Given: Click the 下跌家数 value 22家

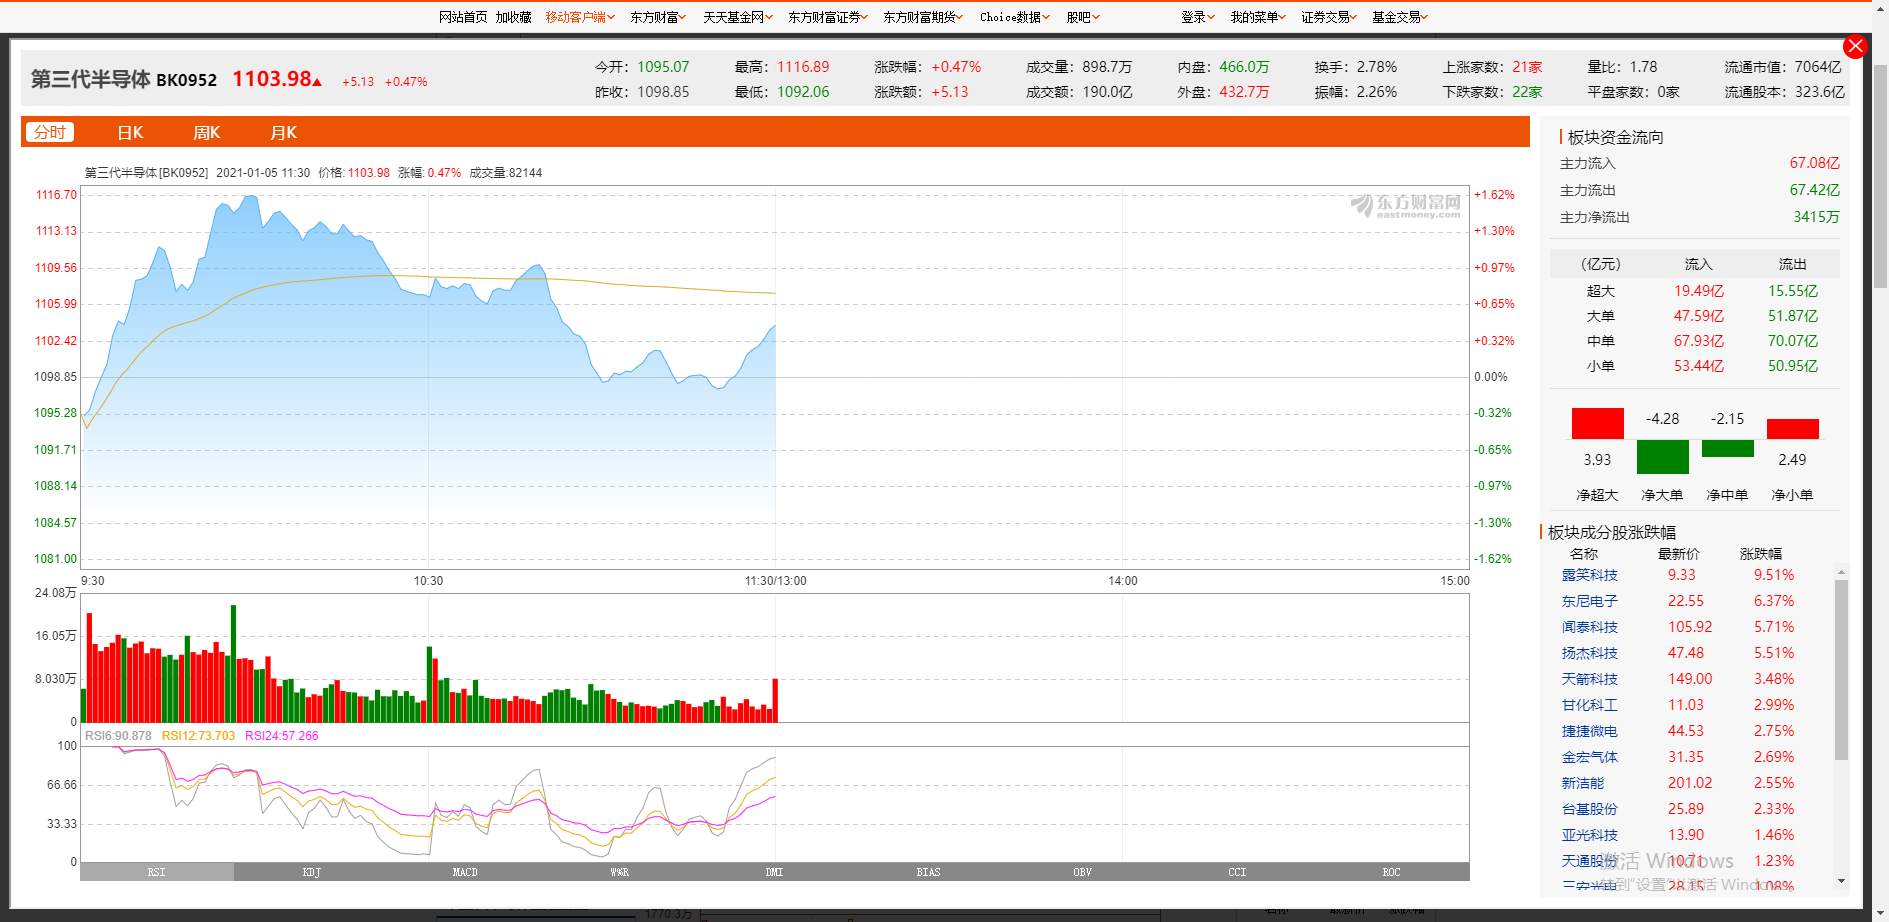Looking at the screenshot, I should (1527, 92).
